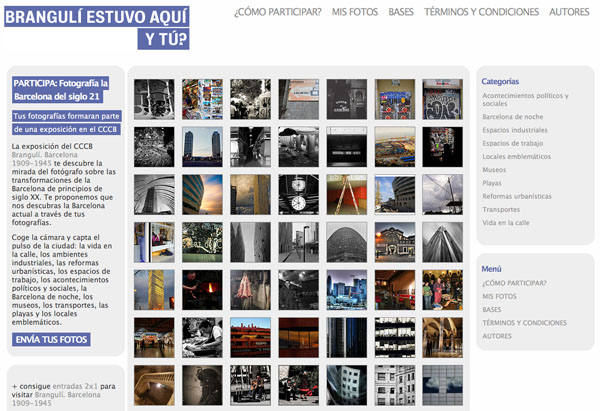Open the Transportes category link
Screen dimensions: 600x411
click(x=501, y=210)
